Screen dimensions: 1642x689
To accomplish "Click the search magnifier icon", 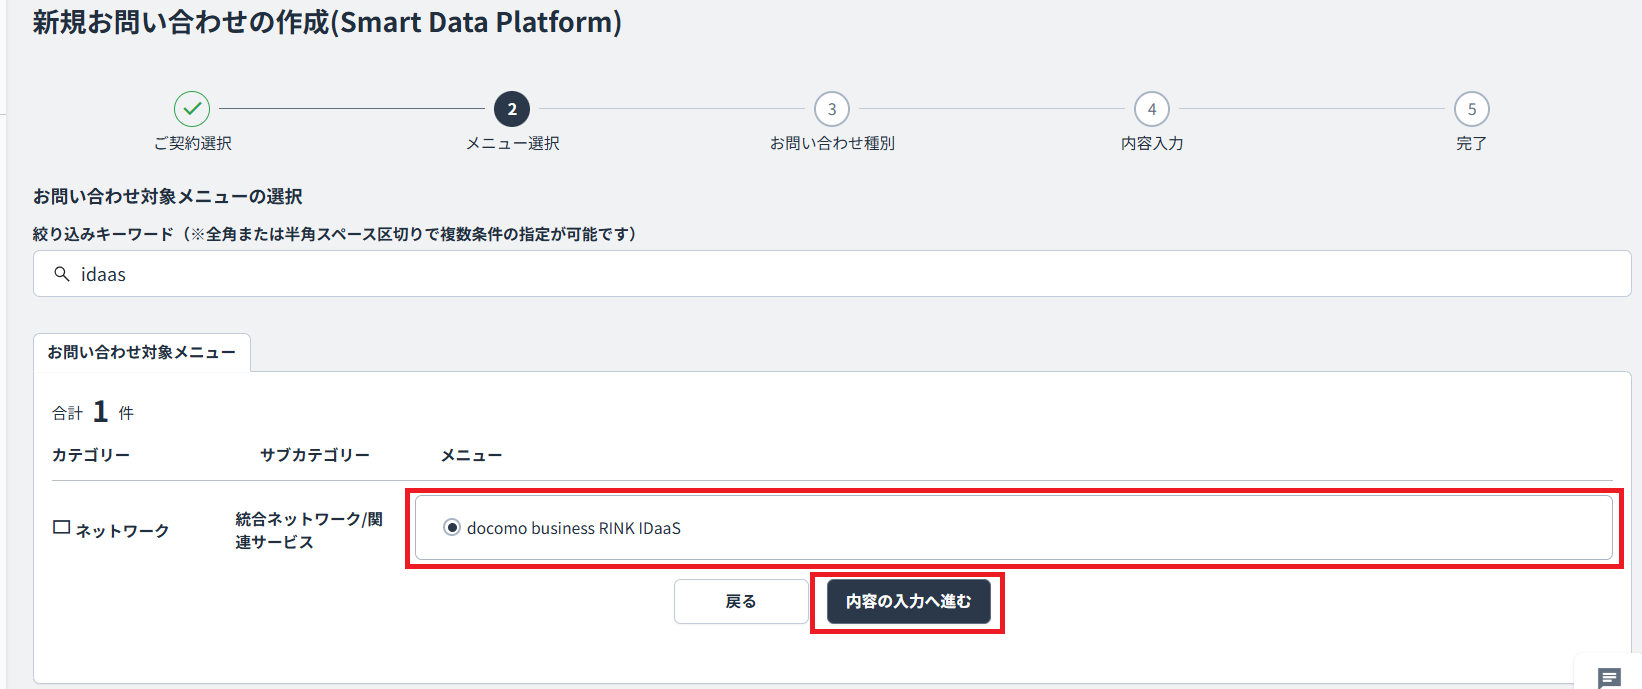I will tap(62, 274).
